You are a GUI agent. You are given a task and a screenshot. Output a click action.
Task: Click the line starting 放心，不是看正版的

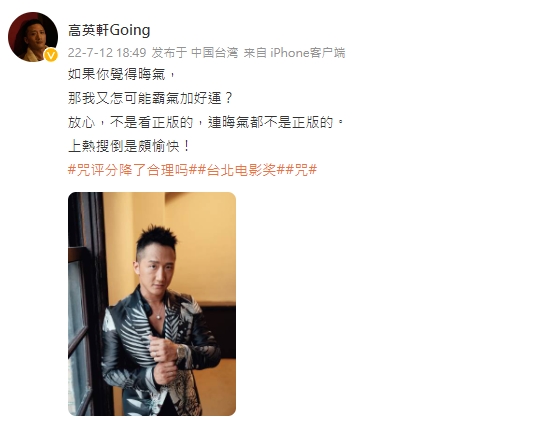(206, 122)
